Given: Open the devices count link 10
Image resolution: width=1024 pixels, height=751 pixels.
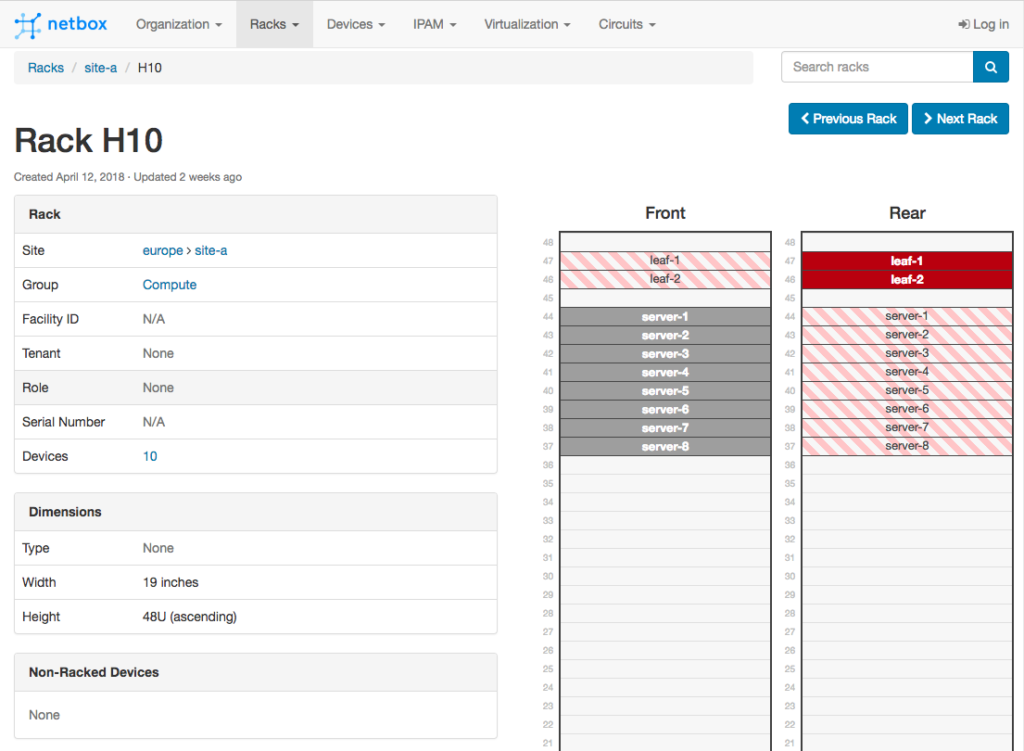Looking at the screenshot, I should pyautogui.click(x=150, y=456).
